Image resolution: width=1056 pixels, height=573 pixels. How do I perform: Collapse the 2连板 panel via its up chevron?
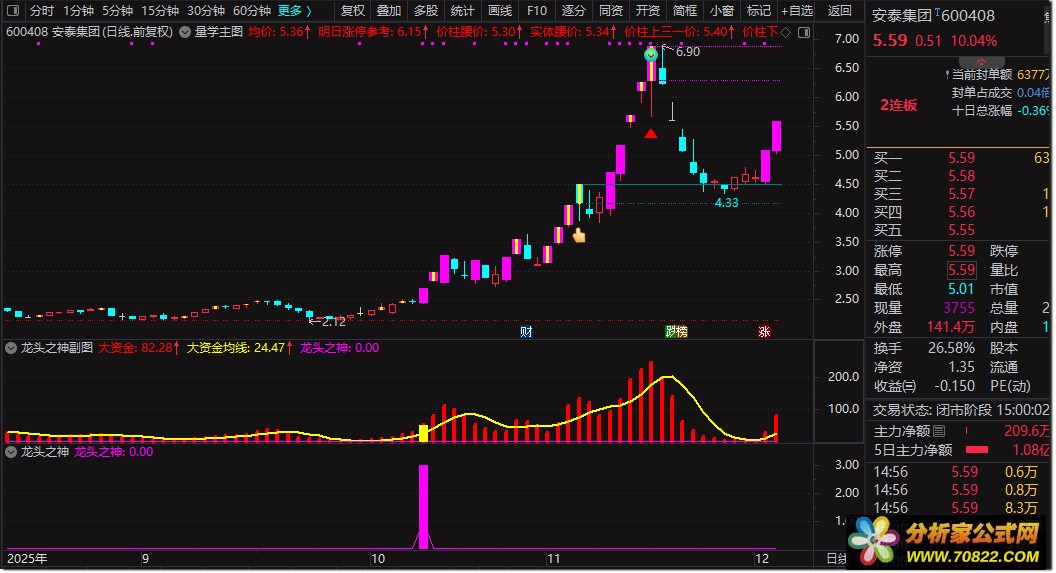coord(981,62)
